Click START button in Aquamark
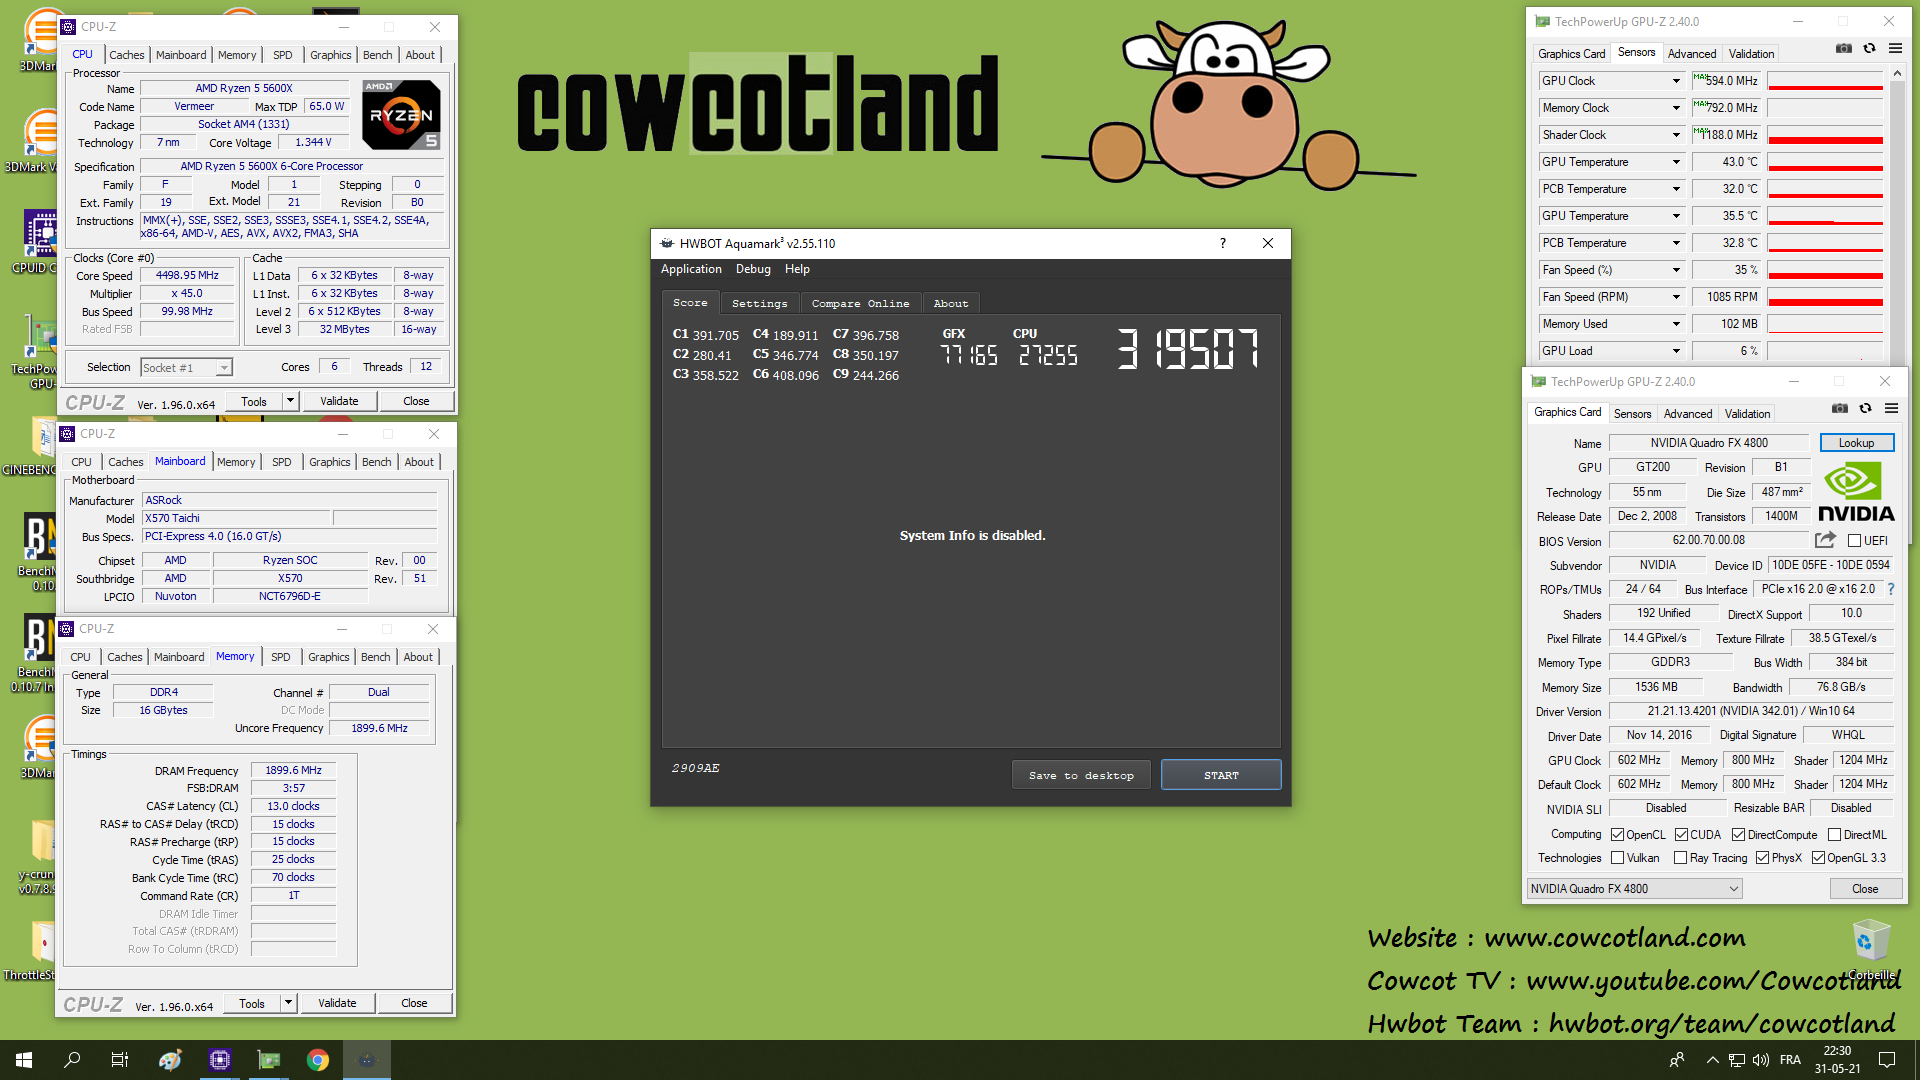The width and height of the screenshot is (1920, 1080). click(x=1221, y=775)
